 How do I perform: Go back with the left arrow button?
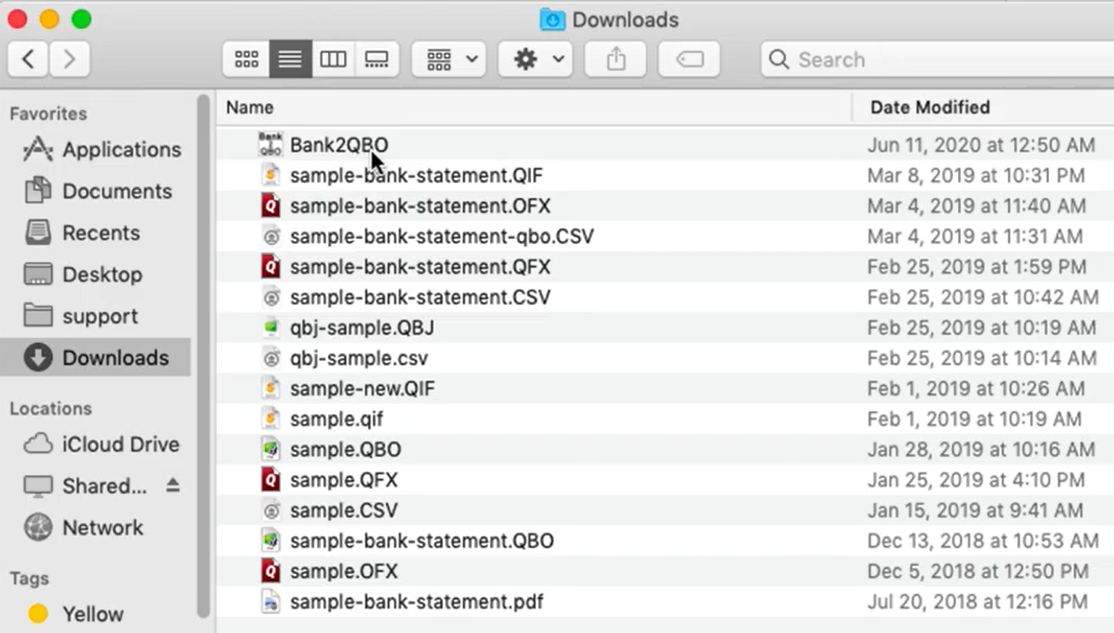coord(28,59)
